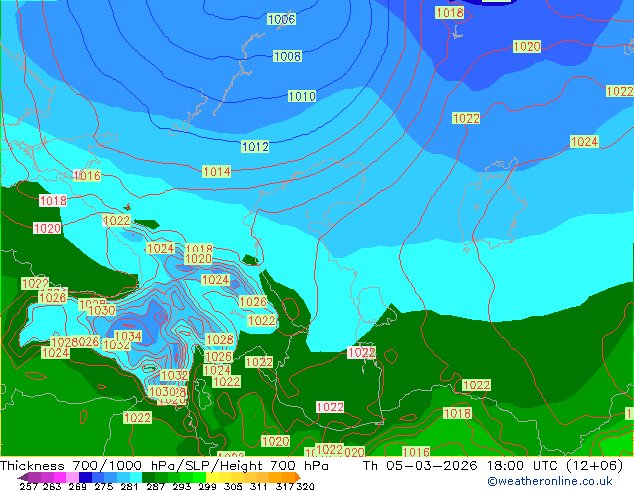Click the 293 legend value
Viewport: 634px width, 490px height.
tap(182, 486)
